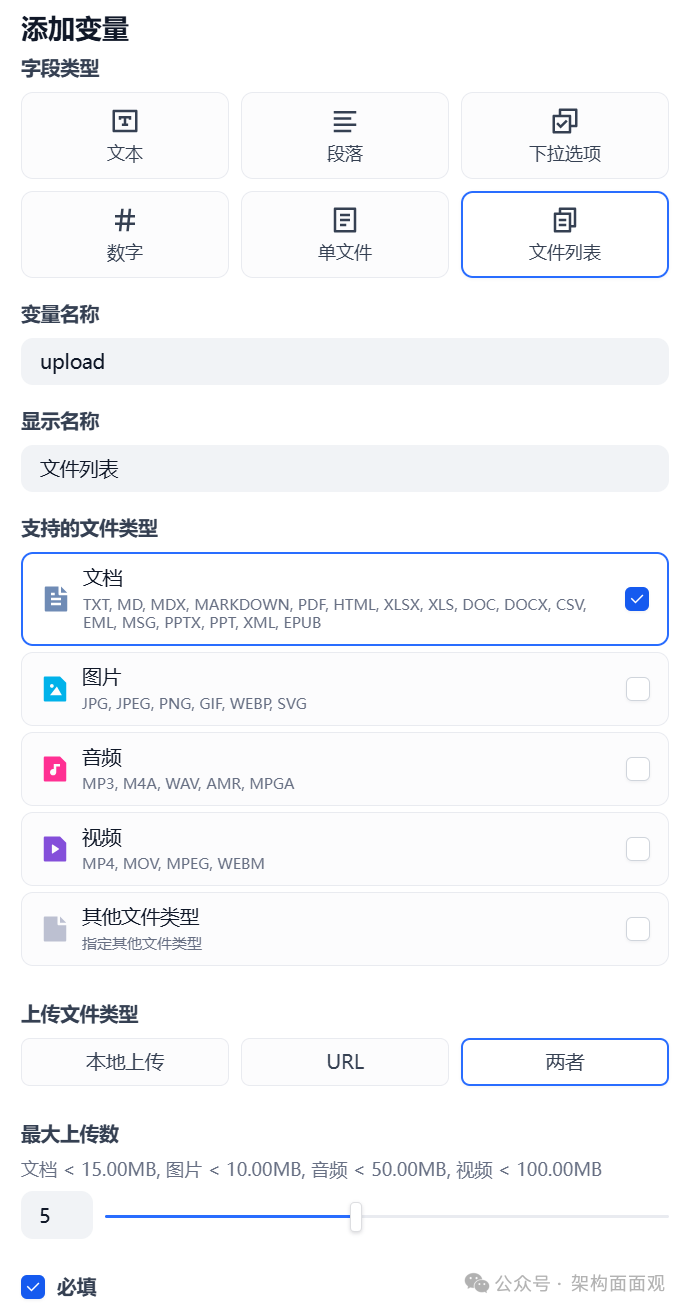Choose the 两者 upload option

[564, 1062]
